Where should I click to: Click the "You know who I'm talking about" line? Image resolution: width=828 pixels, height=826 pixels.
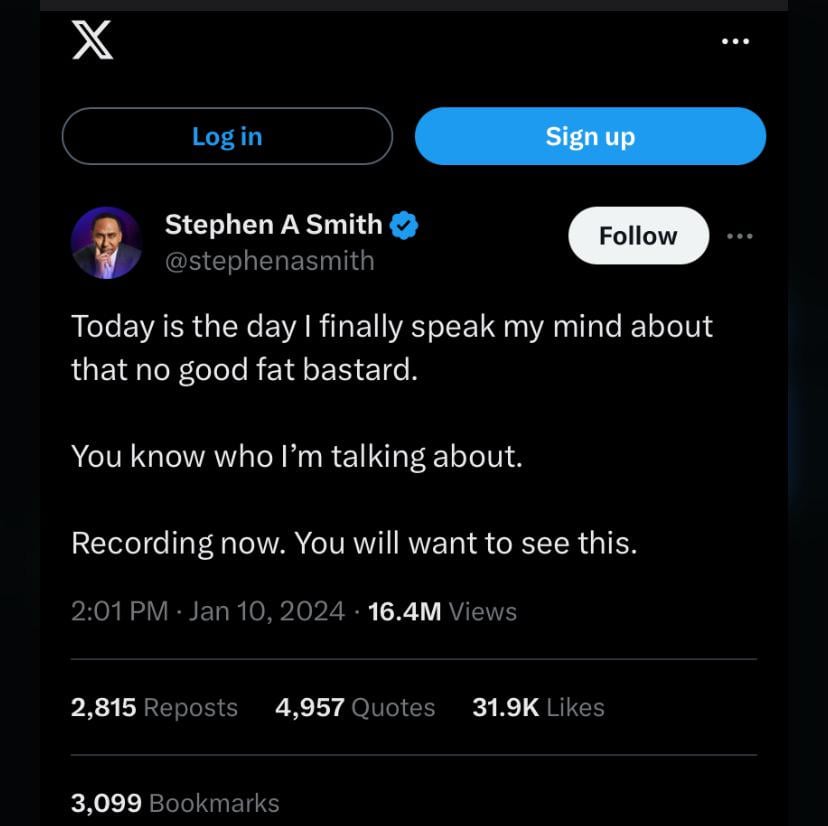click(x=296, y=457)
